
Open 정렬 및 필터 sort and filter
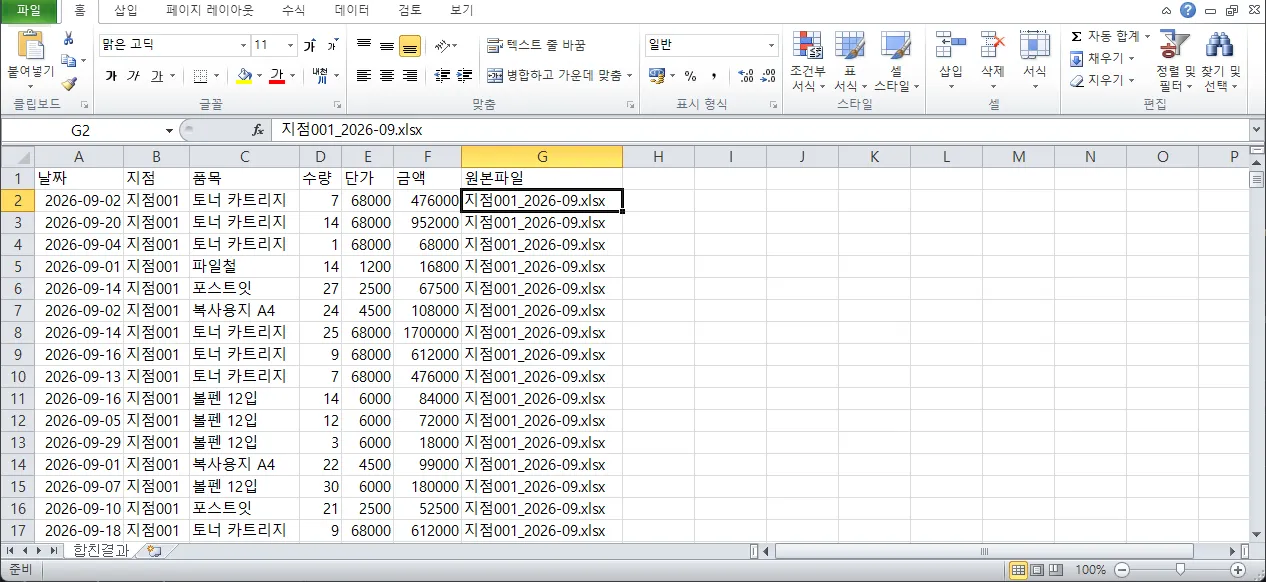(x=1176, y=62)
